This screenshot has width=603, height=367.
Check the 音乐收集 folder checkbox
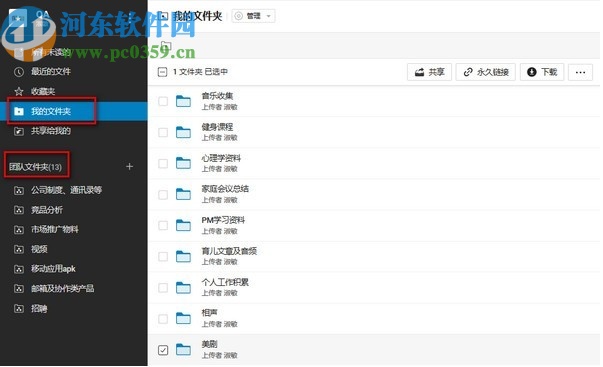[163, 101]
